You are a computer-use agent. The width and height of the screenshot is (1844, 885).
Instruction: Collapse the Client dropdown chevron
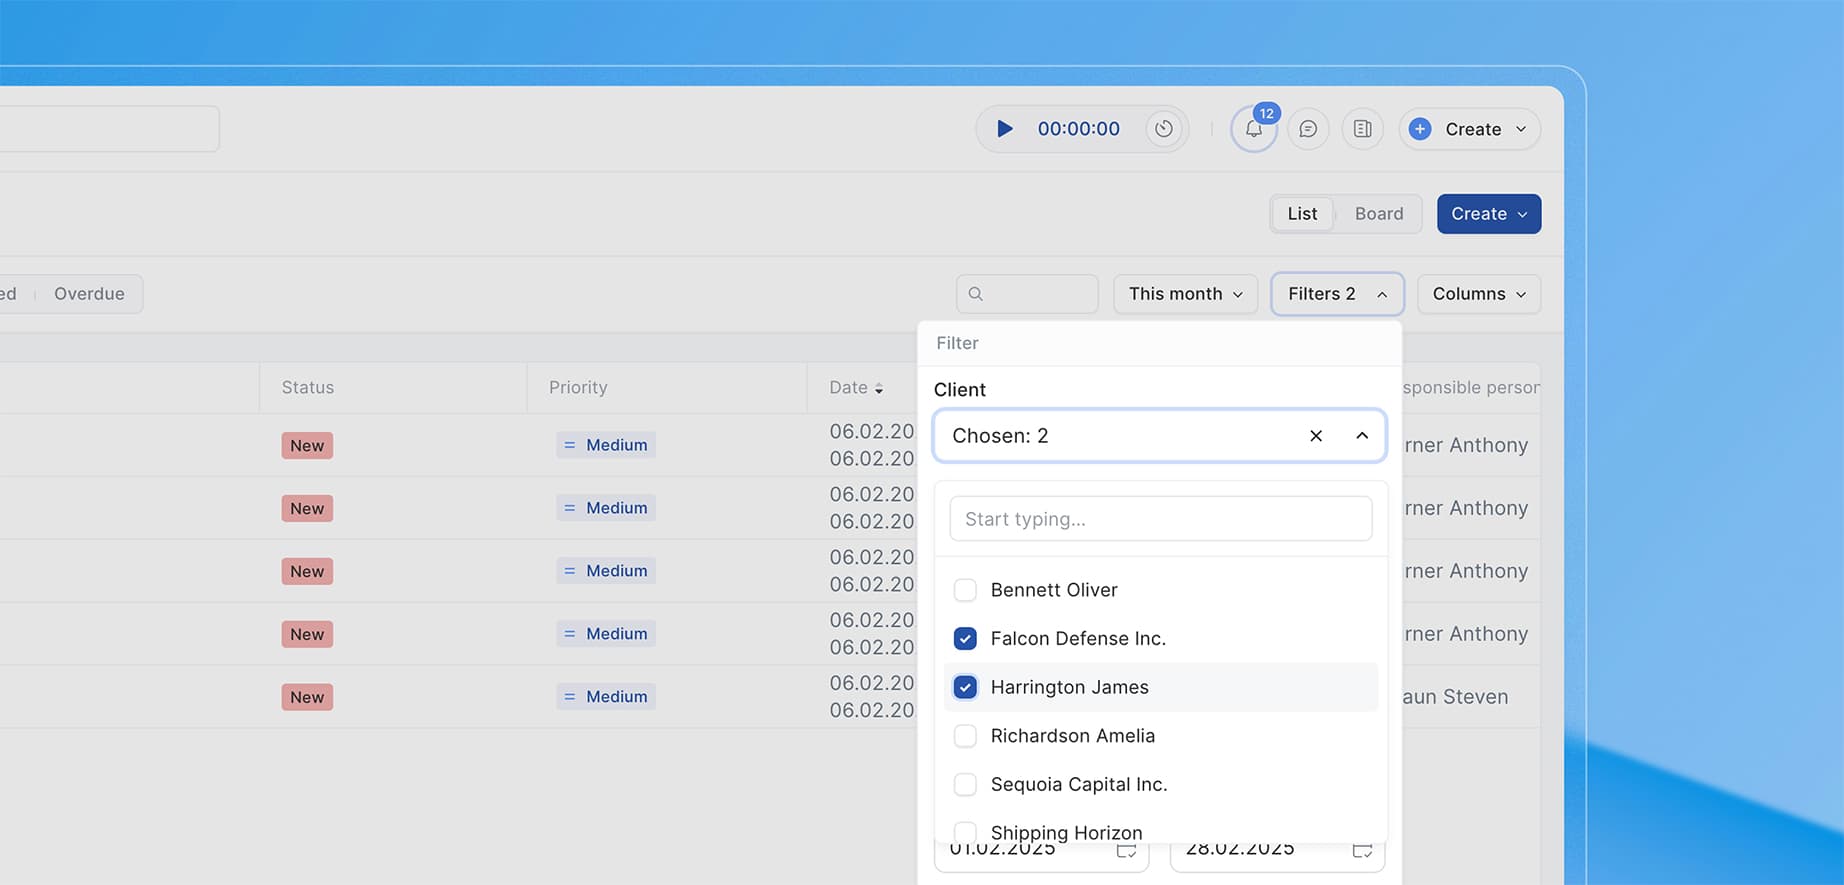(x=1362, y=436)
